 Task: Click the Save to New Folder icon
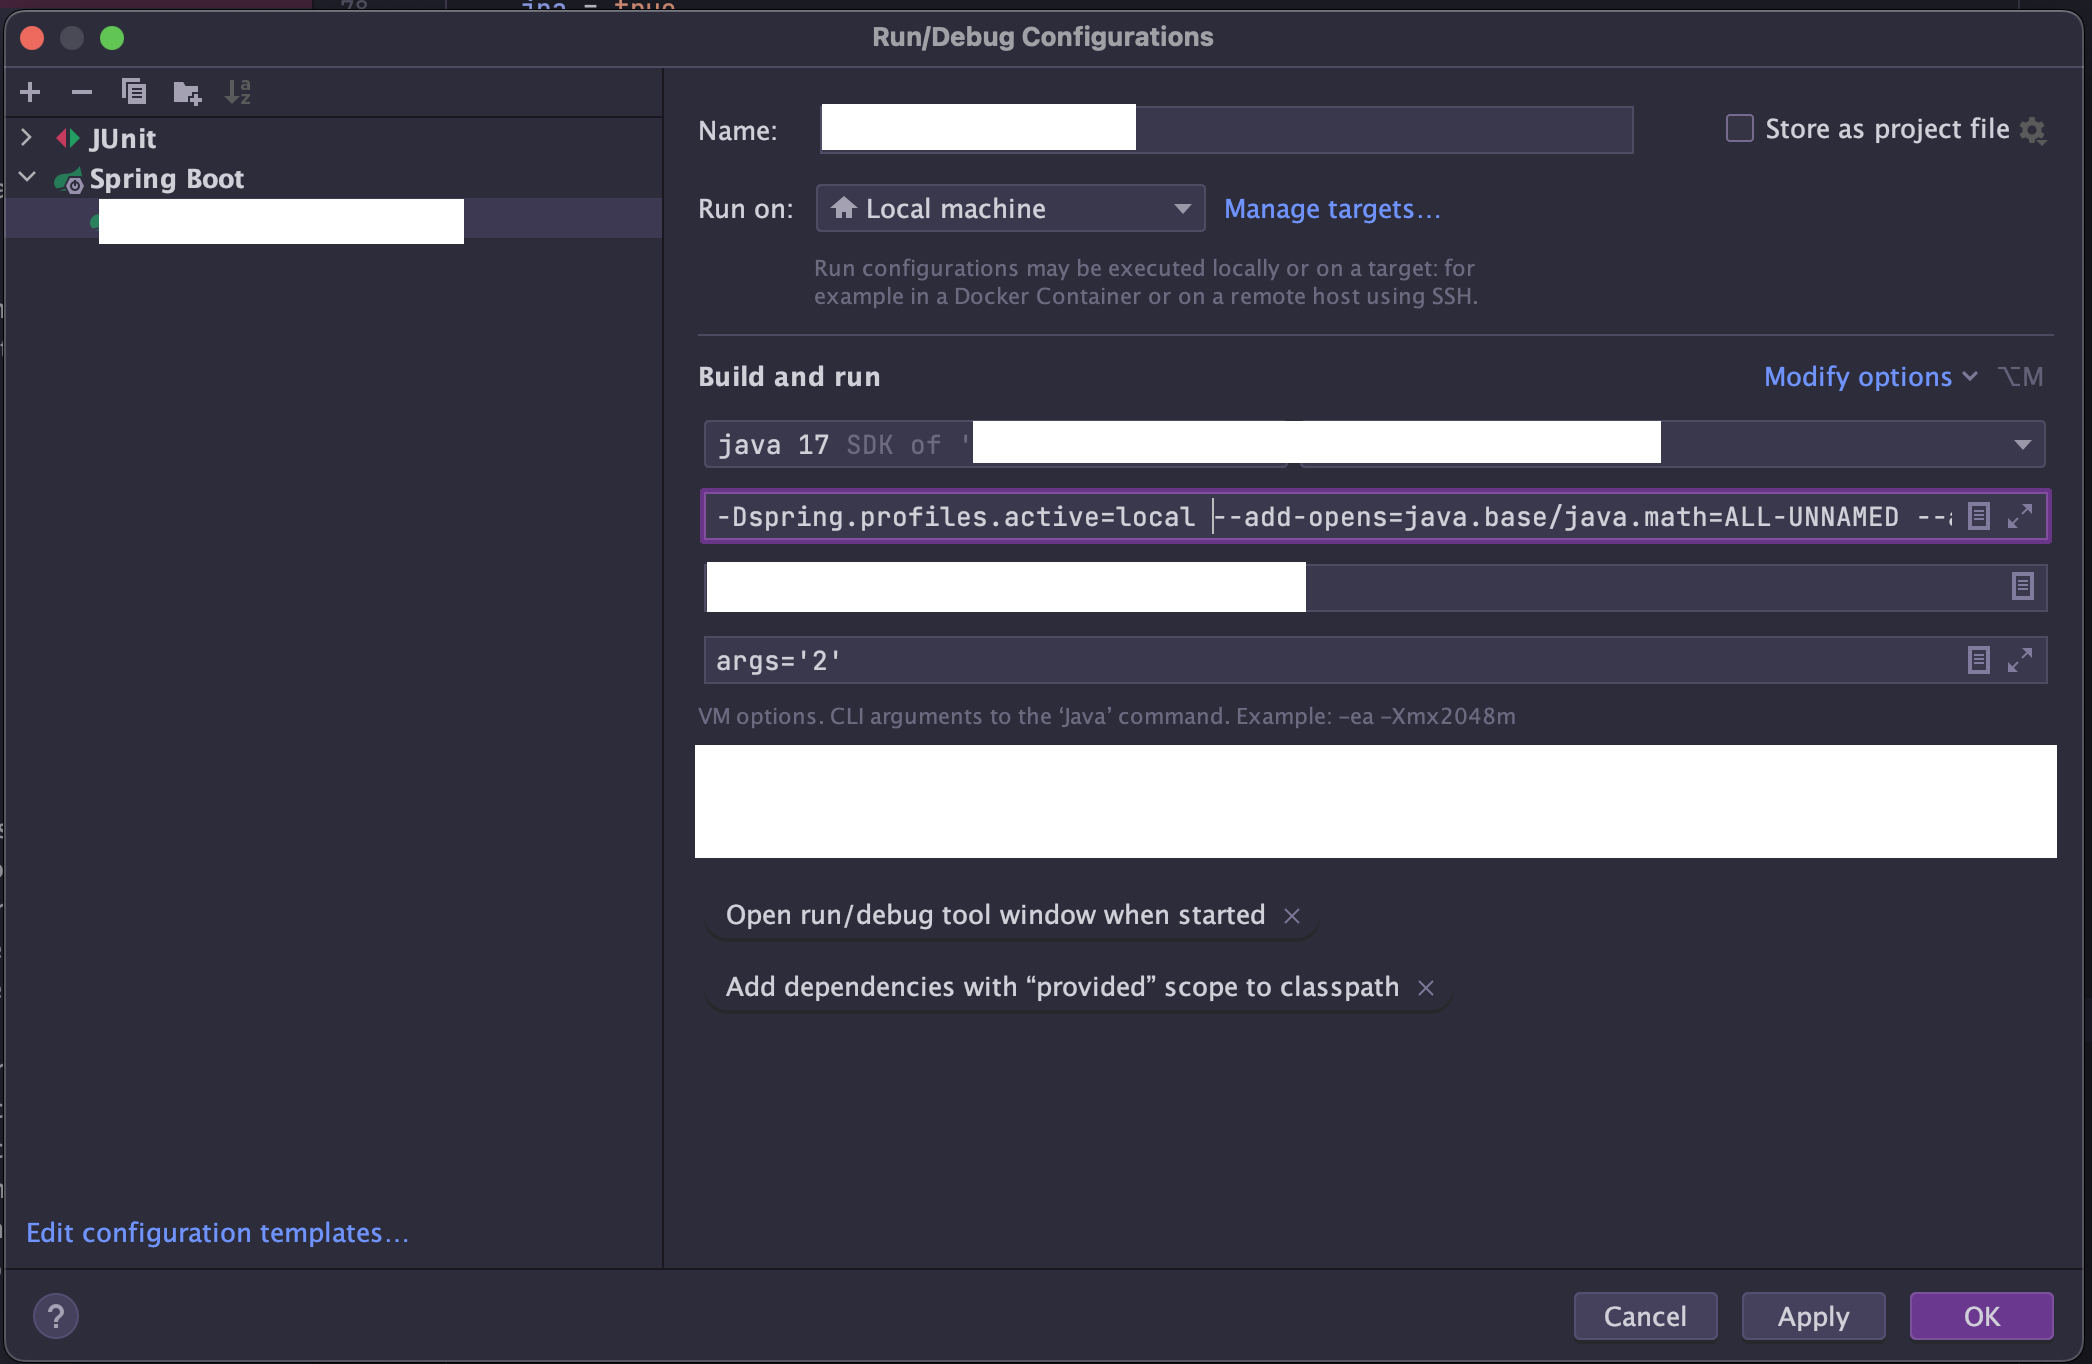pos(187,93)
